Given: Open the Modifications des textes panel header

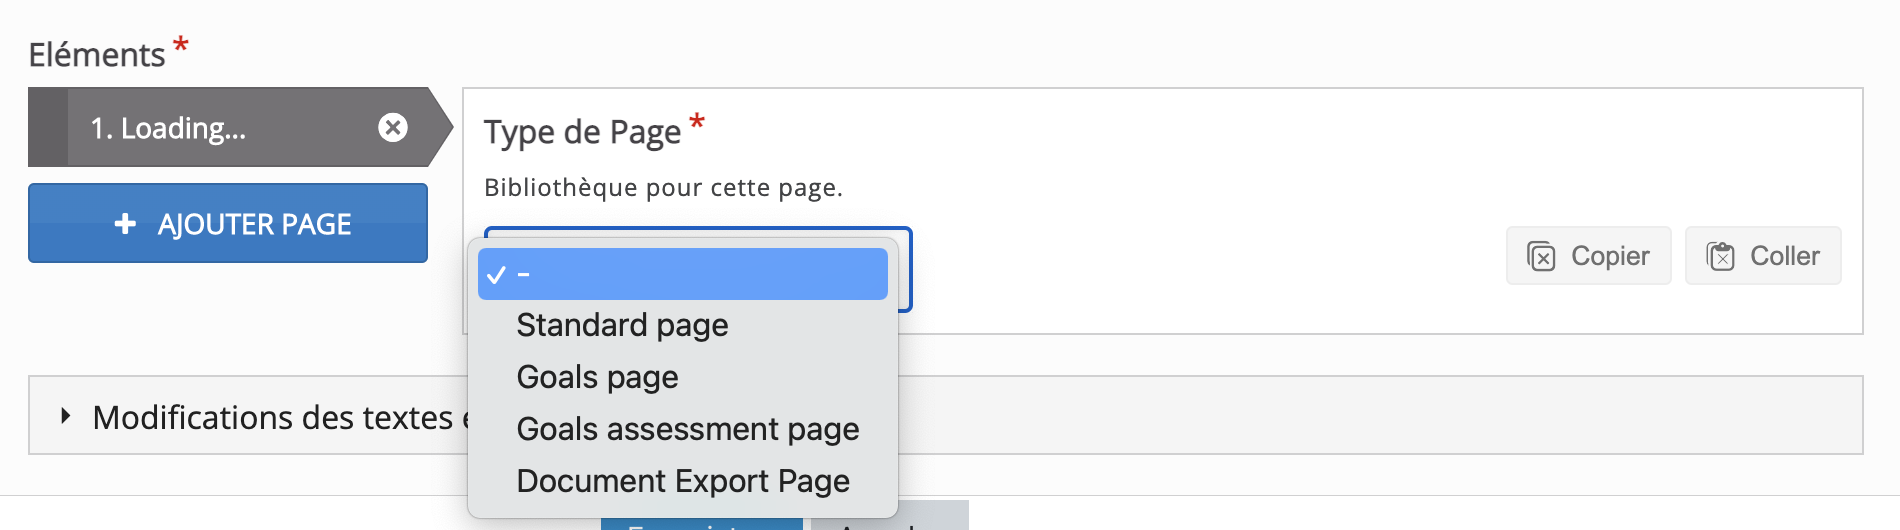Looking at the screenshot, I should 272,416.
